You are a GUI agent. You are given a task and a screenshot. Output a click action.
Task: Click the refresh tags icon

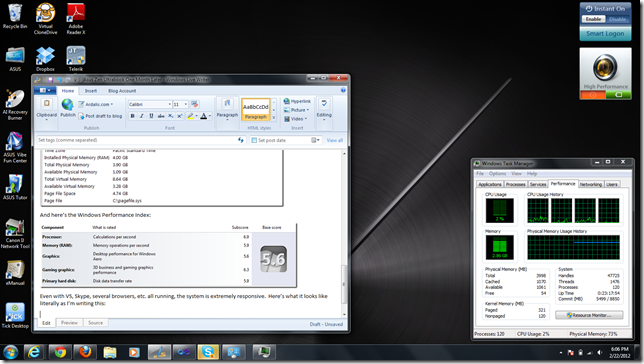tap(241, 140)
